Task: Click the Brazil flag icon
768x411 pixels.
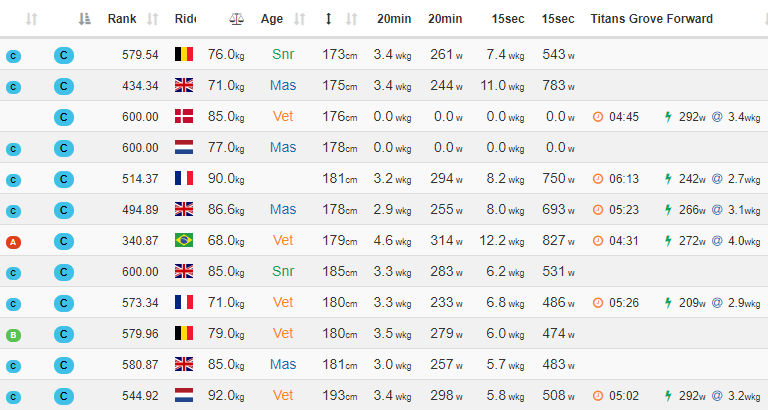Action: coord(184,241)
